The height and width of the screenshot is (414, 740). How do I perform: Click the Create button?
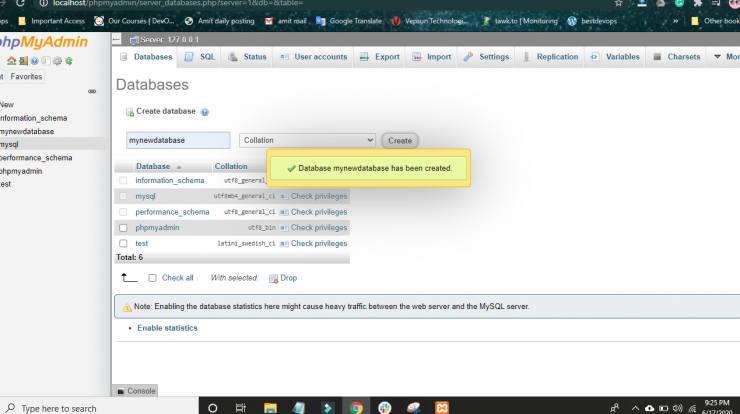coord(400,141)
